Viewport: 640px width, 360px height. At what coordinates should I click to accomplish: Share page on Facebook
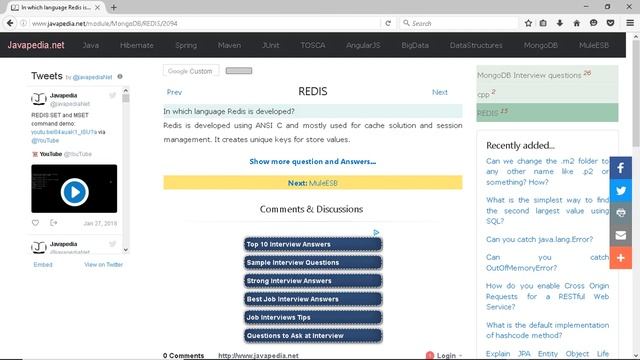(621, 168)
